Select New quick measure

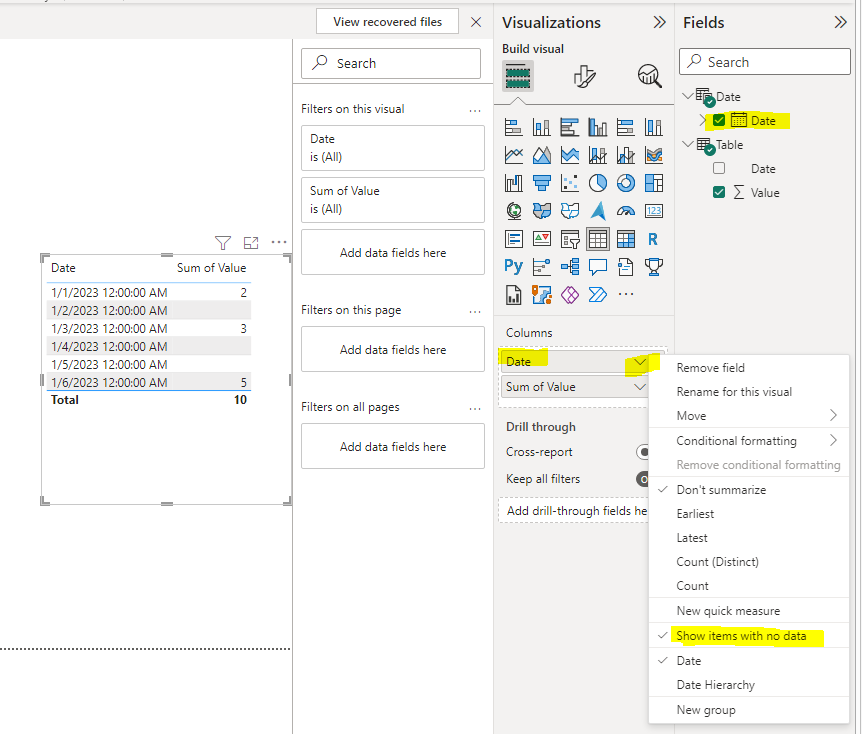(728, 611)
